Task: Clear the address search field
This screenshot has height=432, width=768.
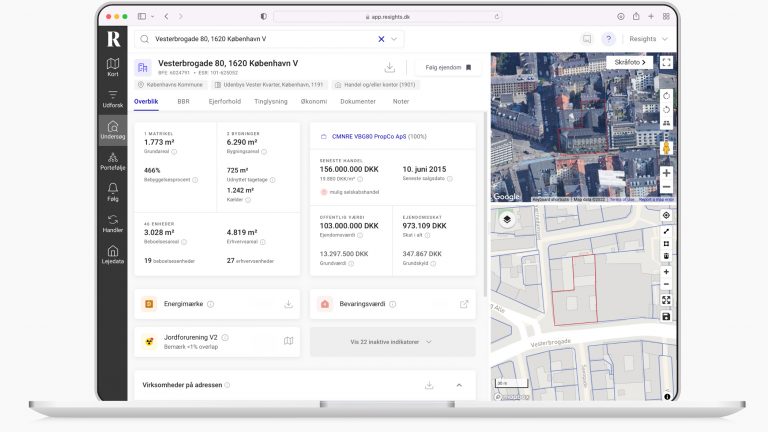Action: pos(381,39)
